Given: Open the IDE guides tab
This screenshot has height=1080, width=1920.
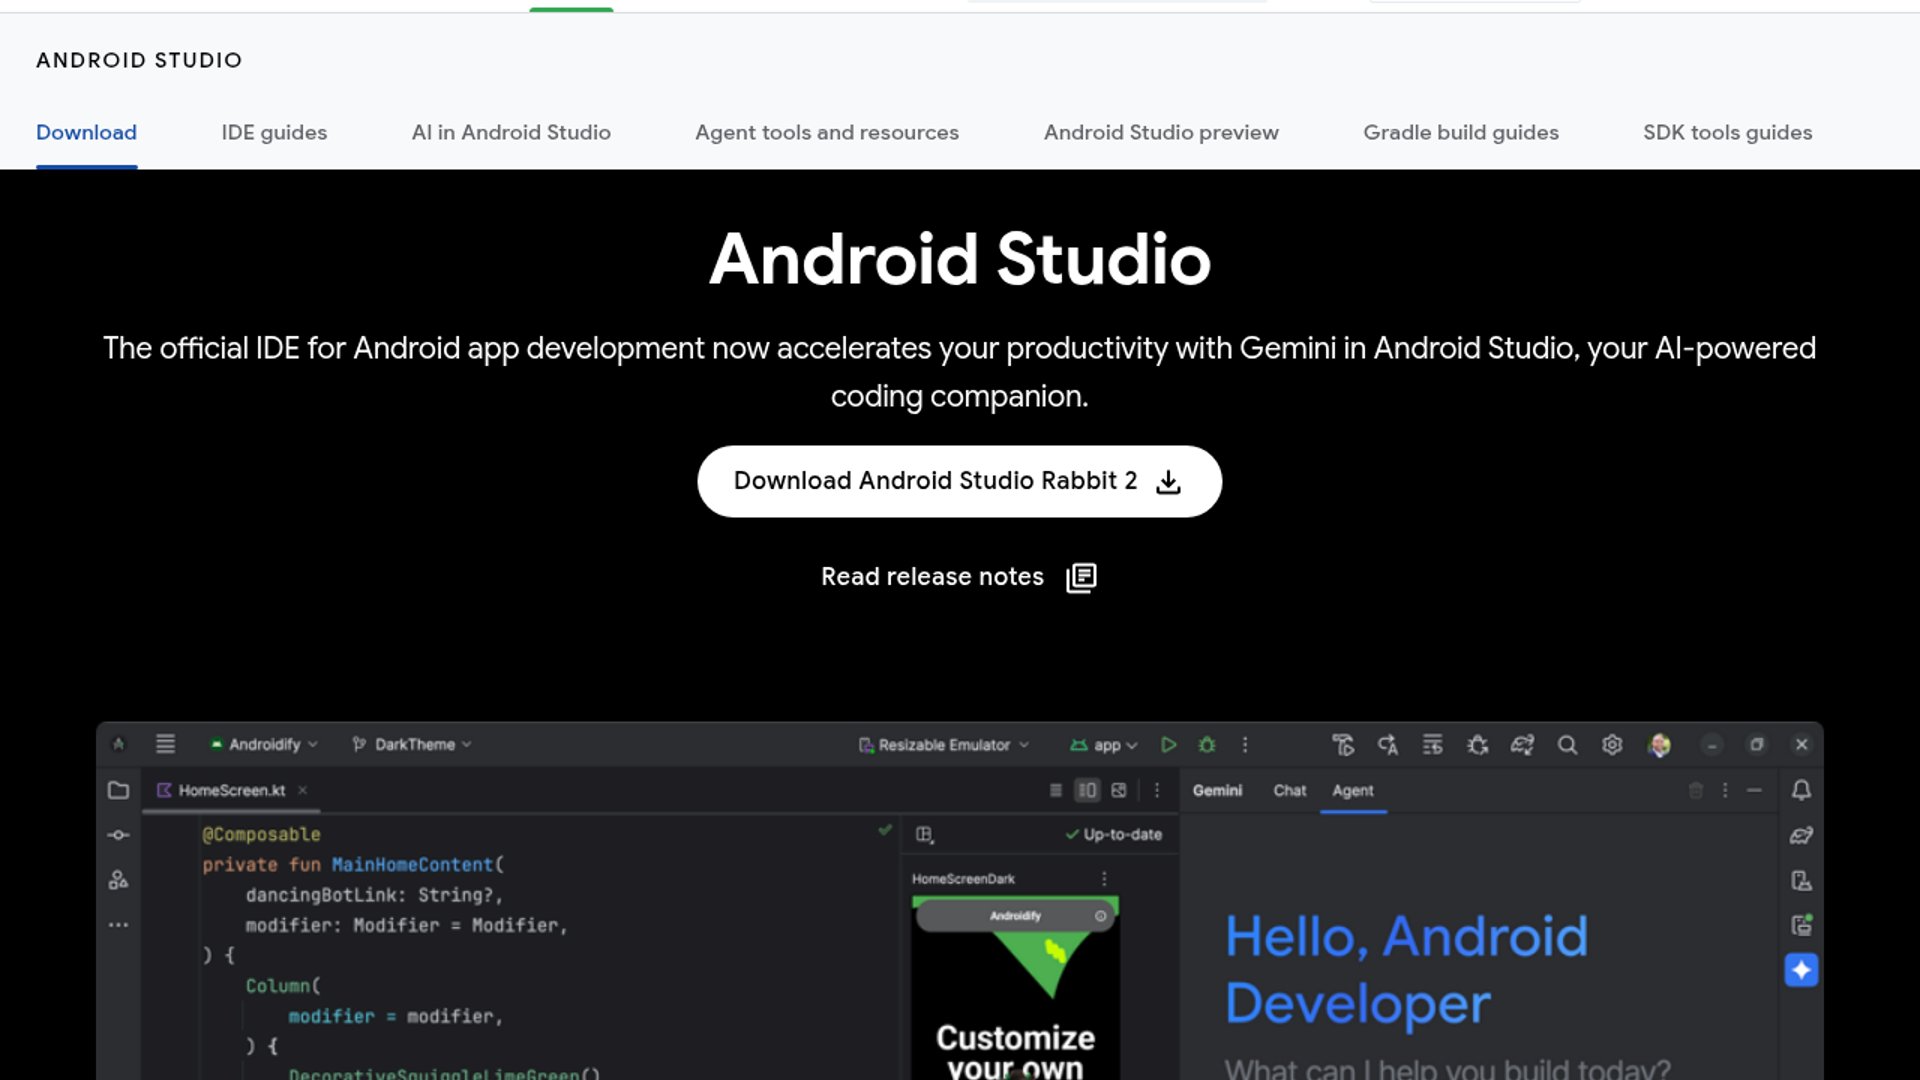Looking at the screenshot, I should 274,132.
